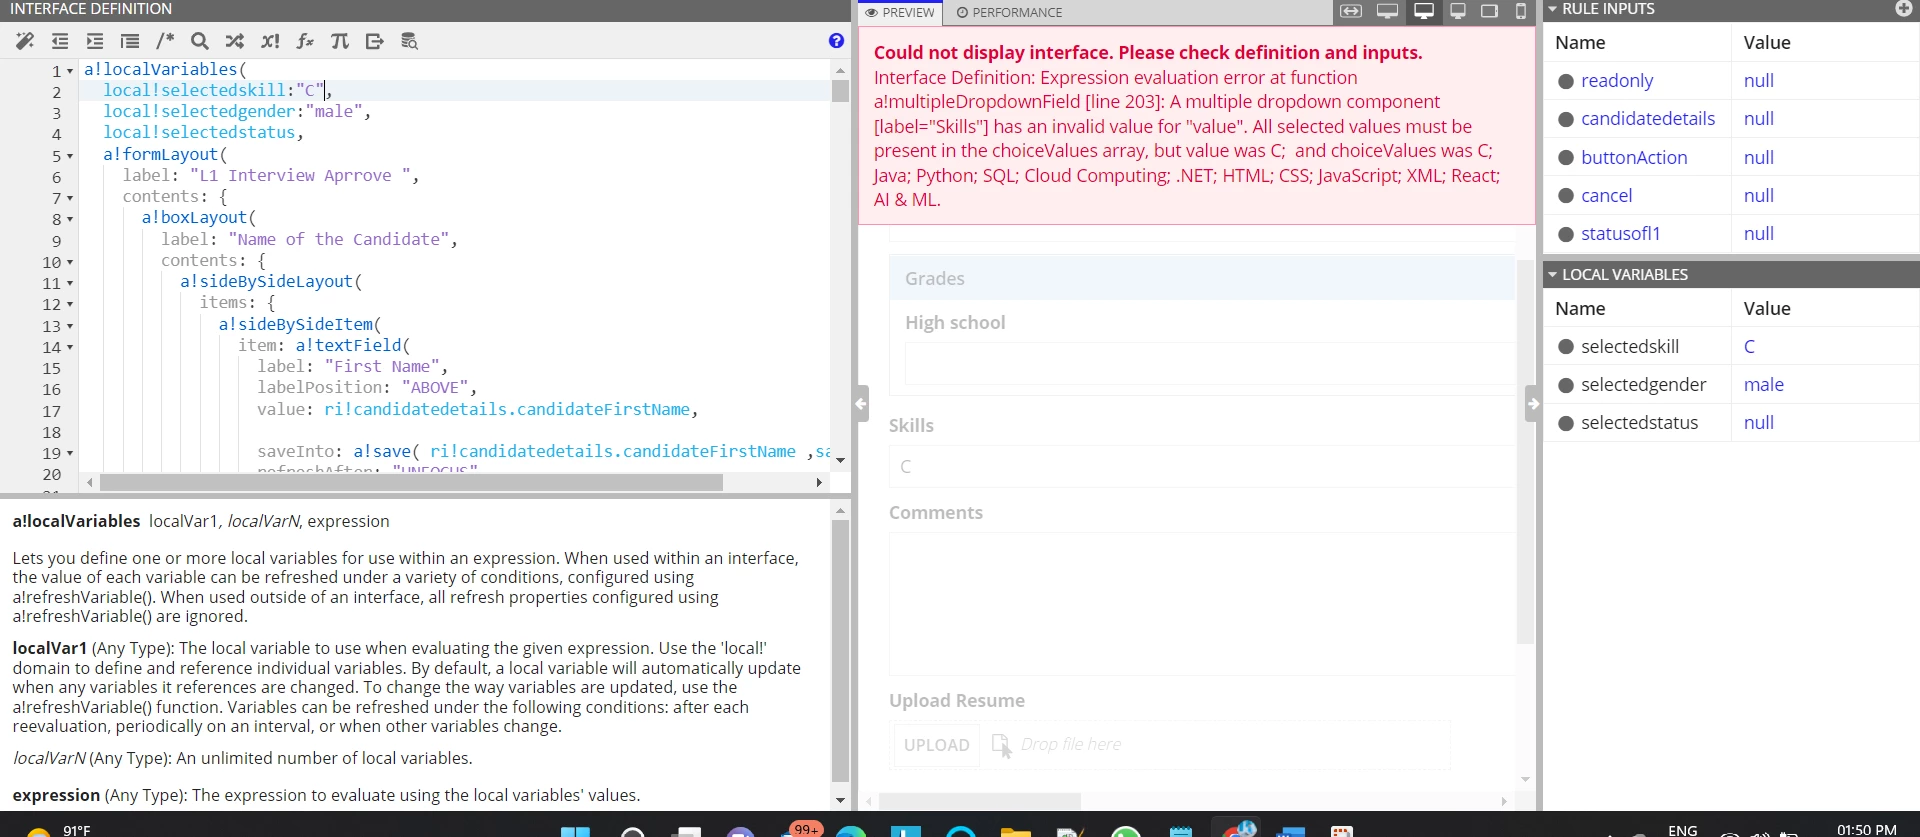1920x837 pixels.
Task: Toggle comment with the /* icon
Action: (165, 41)
